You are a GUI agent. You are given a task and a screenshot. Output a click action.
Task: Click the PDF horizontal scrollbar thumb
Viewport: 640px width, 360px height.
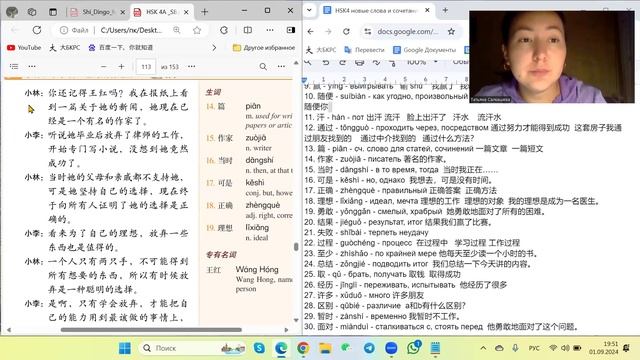[x=151, y=330]
